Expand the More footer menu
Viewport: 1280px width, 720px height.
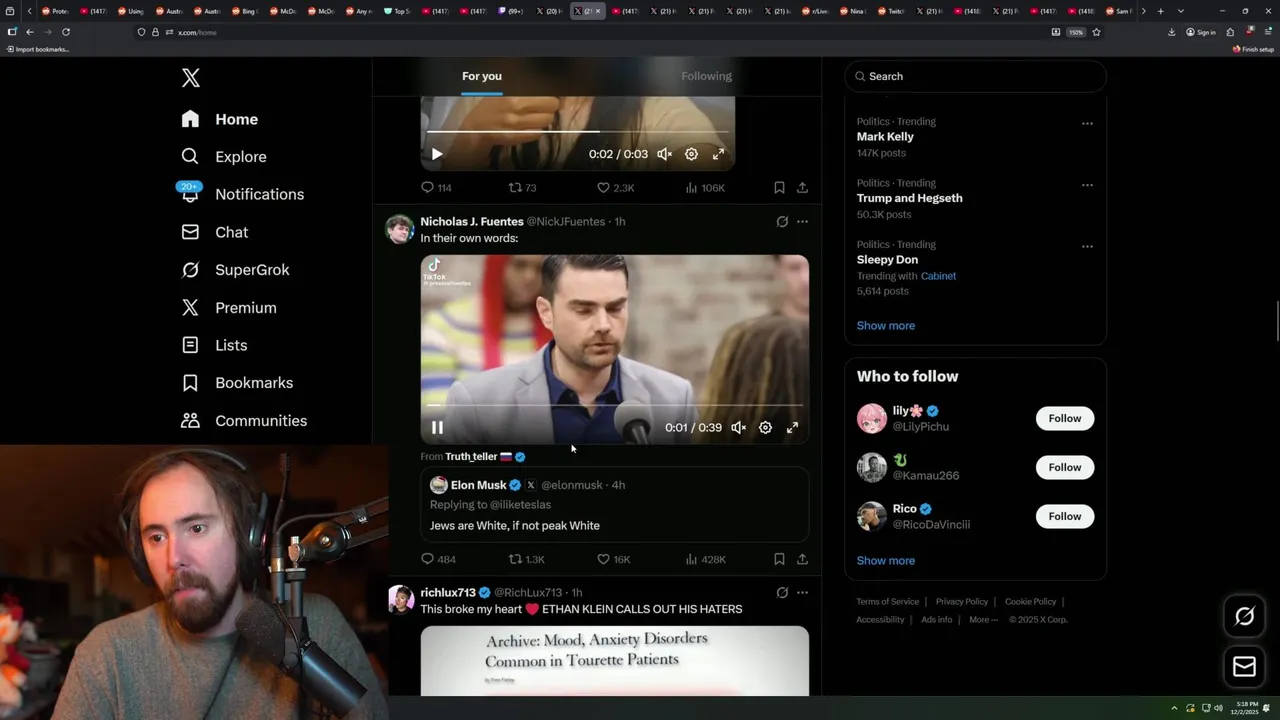tap(982, 620)
